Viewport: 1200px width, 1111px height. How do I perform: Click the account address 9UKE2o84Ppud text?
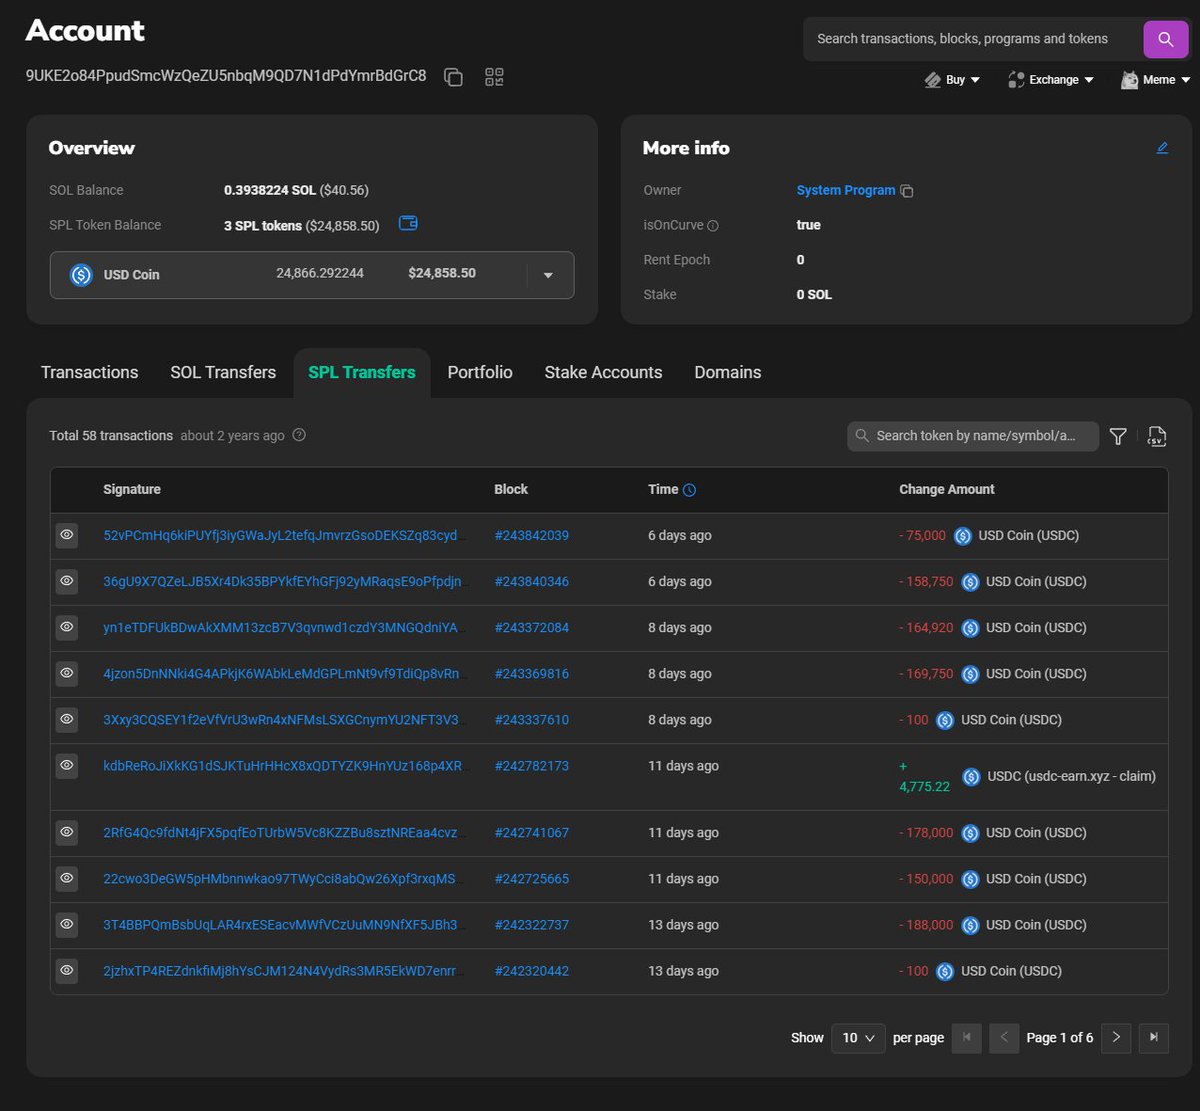pos(226,76)
